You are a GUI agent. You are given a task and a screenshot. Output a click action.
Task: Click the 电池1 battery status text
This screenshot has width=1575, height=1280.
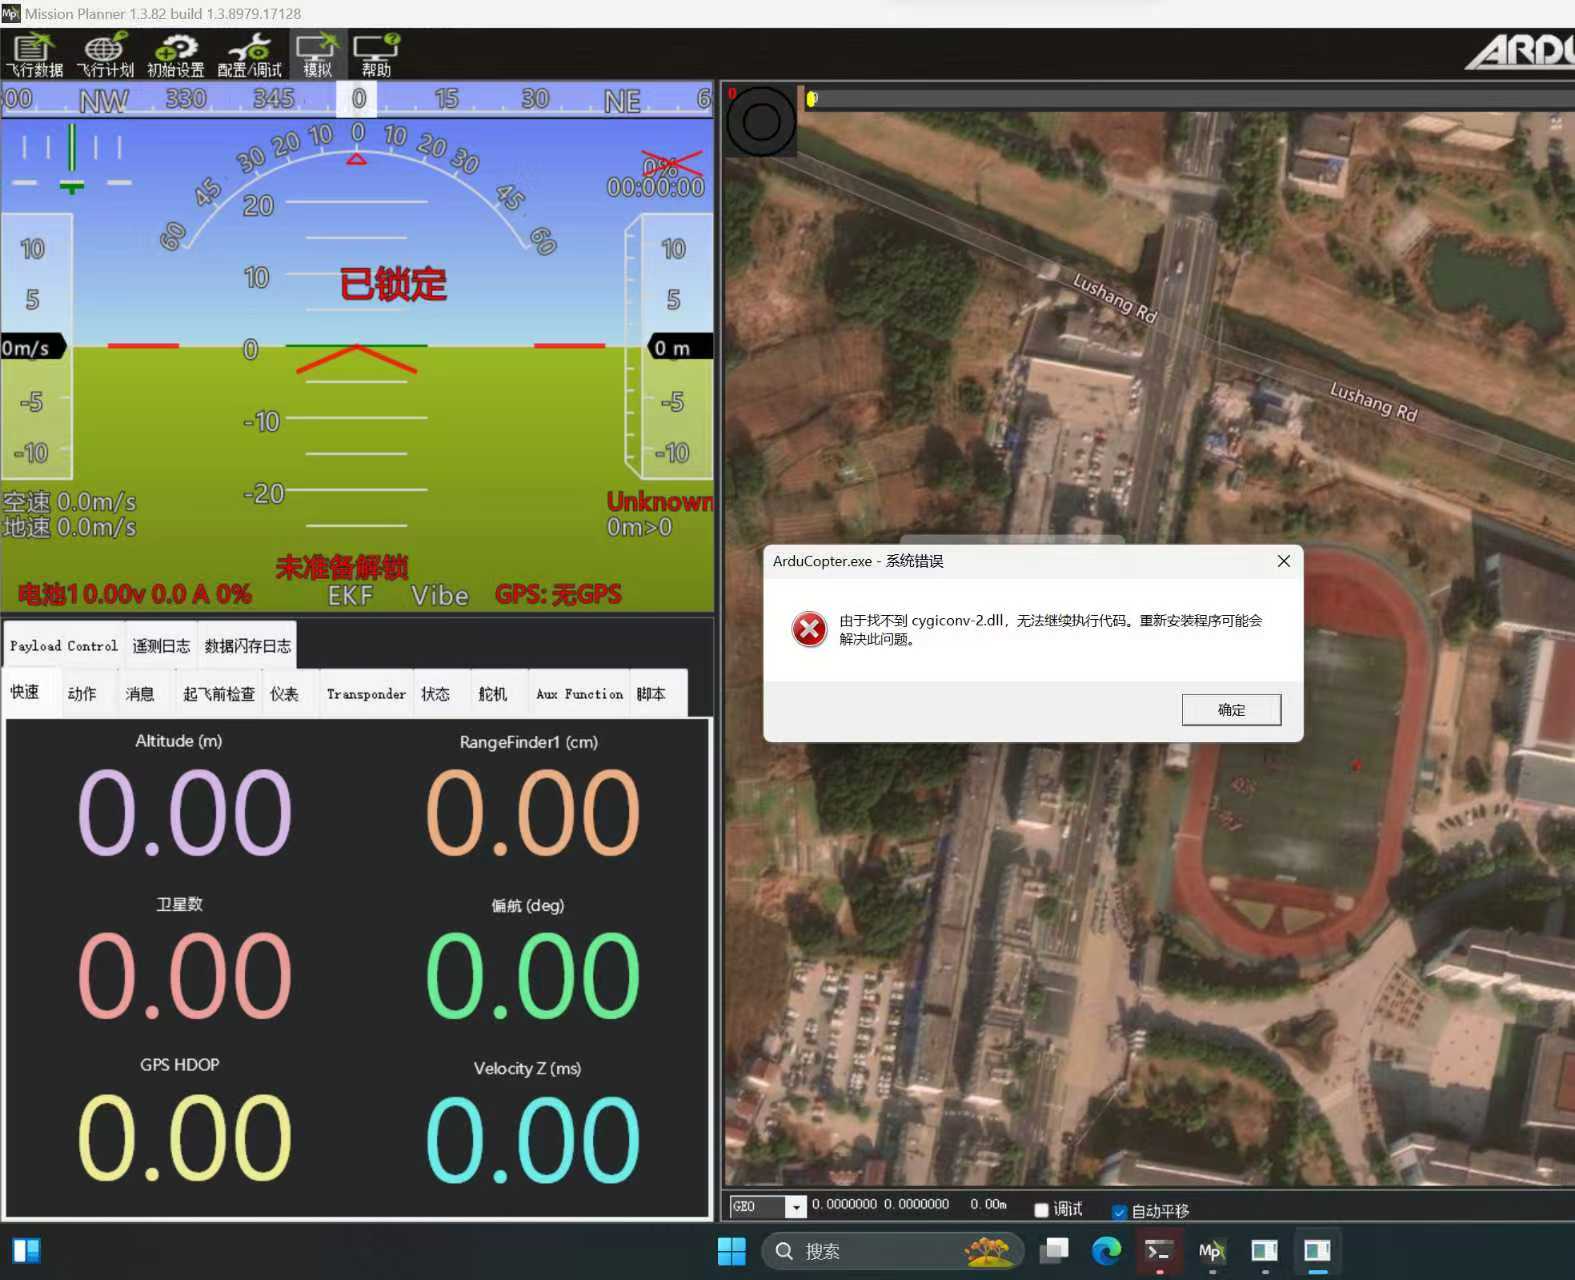(135, 594)
